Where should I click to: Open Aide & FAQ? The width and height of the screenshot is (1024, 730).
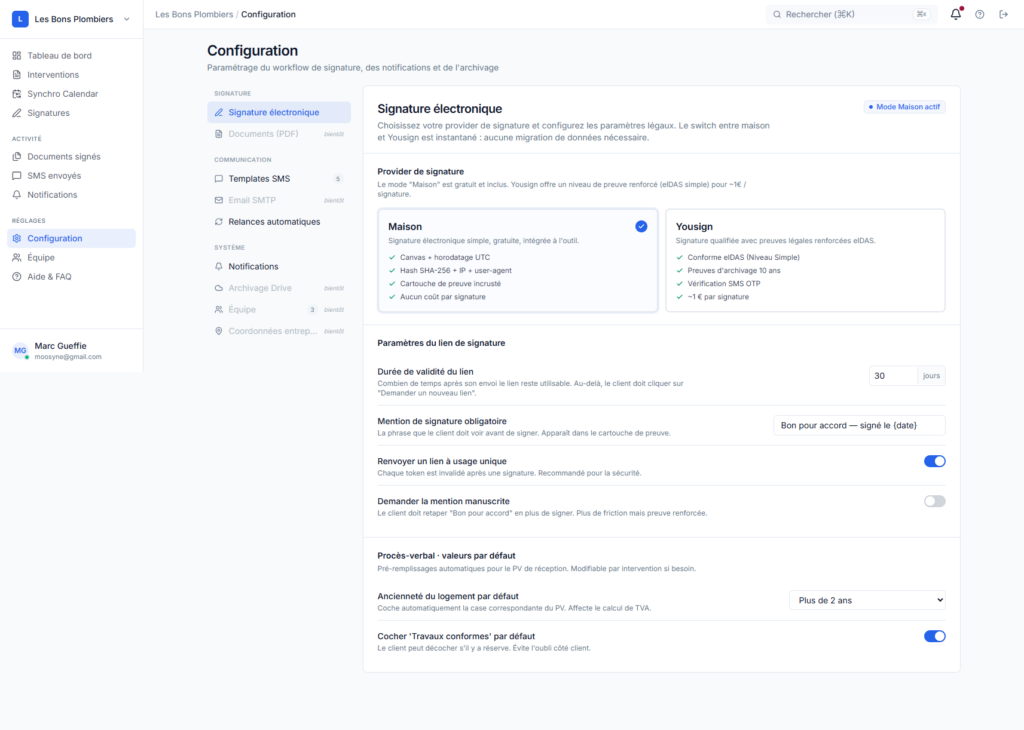[x=71, y=276]
